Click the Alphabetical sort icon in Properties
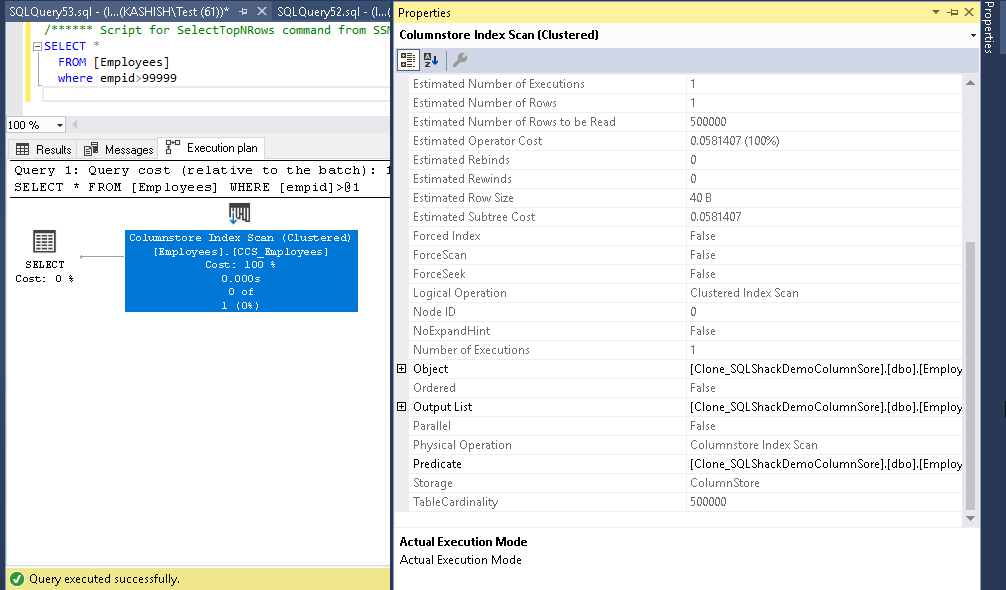Screen dimensions: 1006x590 pyautogui.click(x=431, y=60)
